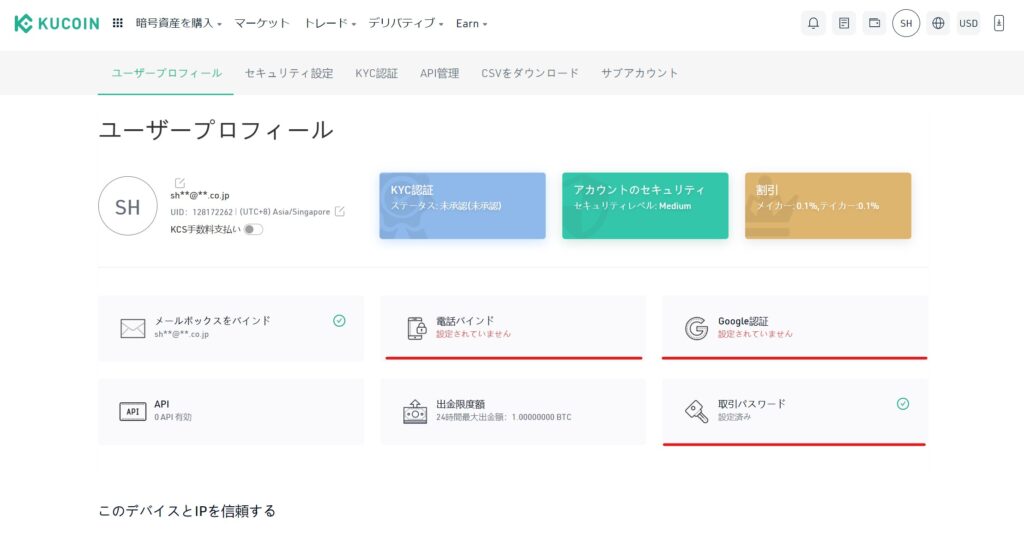Click the このデバイスとIPを信頼する heading
1024x539 pixels.
pyautogui.click(x=187, y=511)
